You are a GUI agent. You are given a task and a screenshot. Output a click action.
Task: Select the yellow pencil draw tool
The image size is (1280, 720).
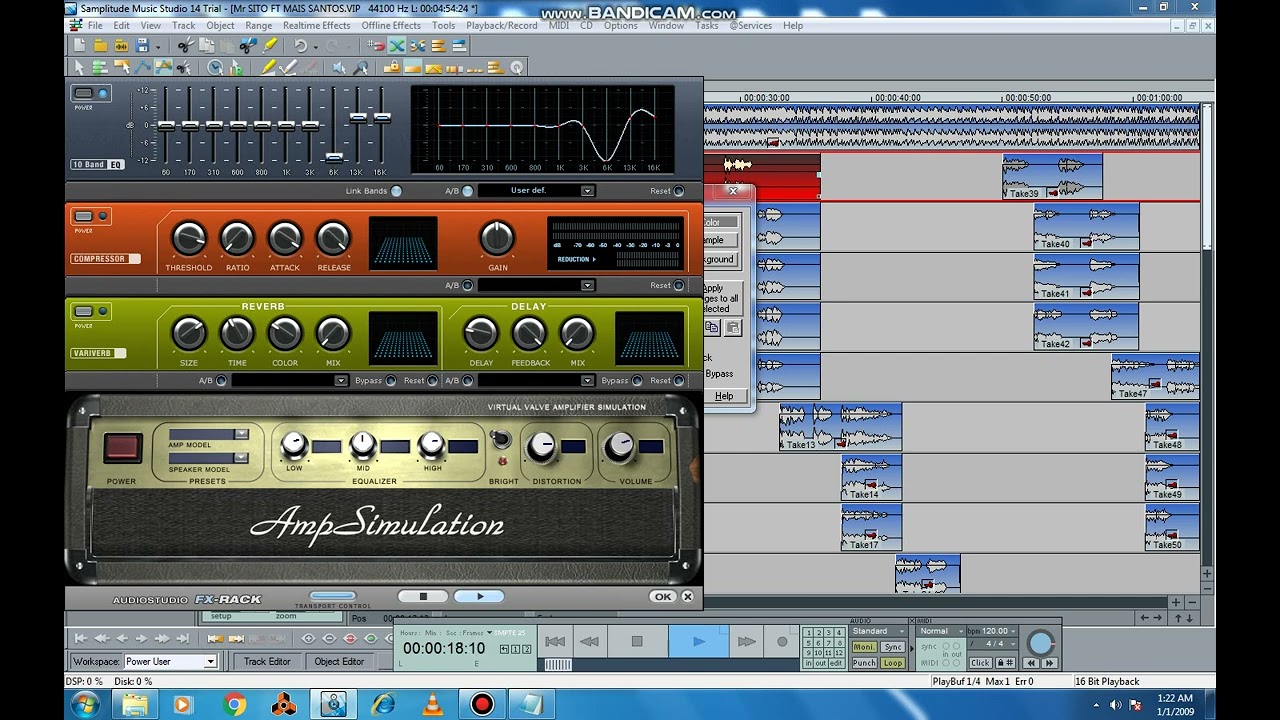(268, 68)
